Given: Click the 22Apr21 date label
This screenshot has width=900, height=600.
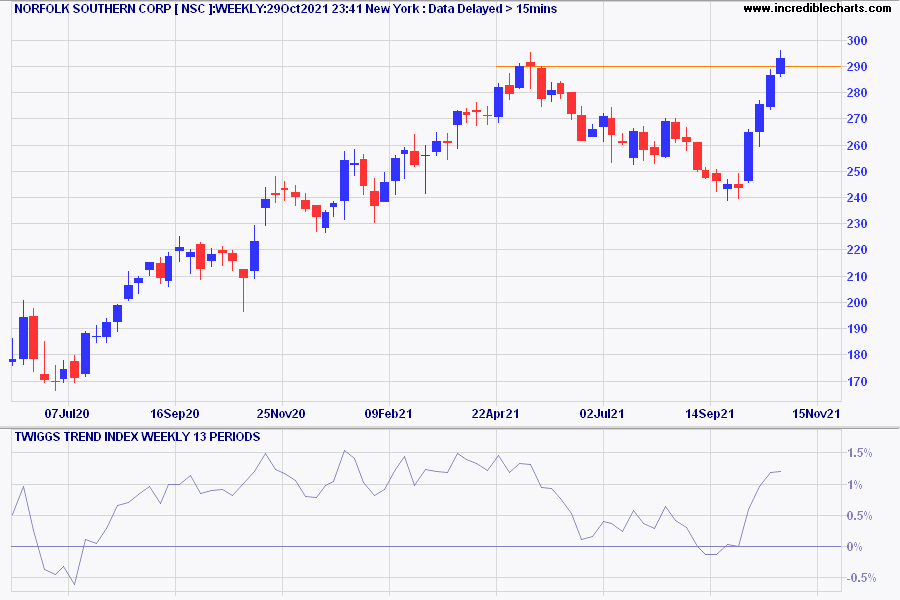Looking at the screenshot, I should click(x=495, y=413).
